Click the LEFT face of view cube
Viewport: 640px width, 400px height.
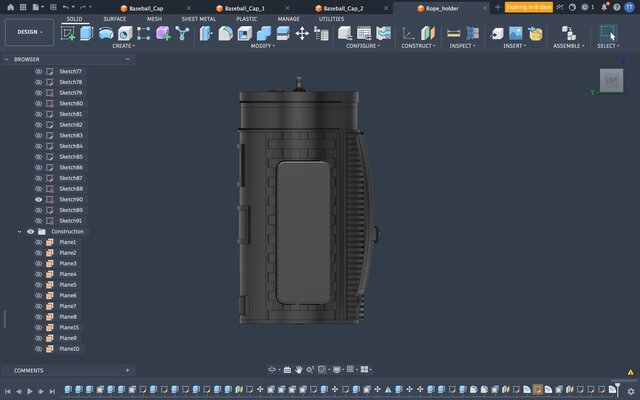[x=611, y=80]
